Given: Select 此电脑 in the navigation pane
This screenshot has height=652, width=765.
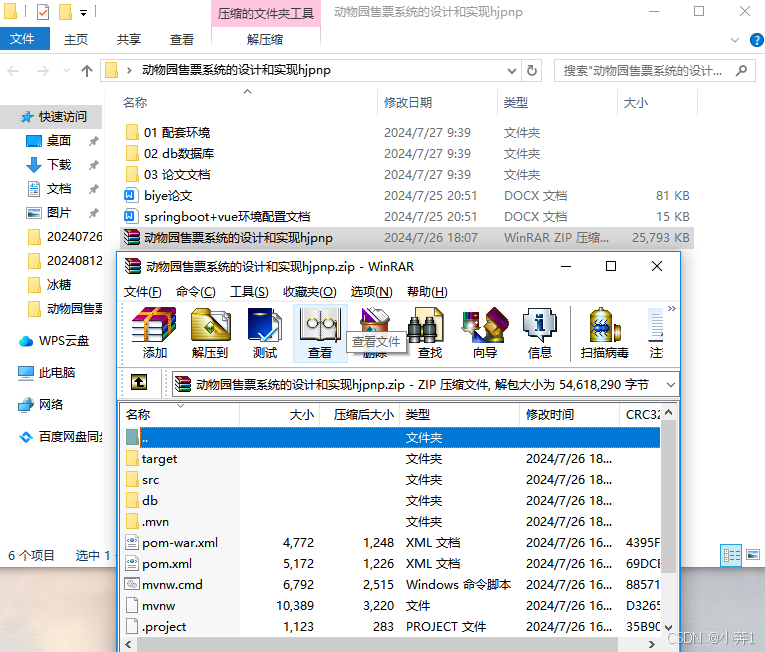Looking at the screenshot, I should click(x=47, y=373).
